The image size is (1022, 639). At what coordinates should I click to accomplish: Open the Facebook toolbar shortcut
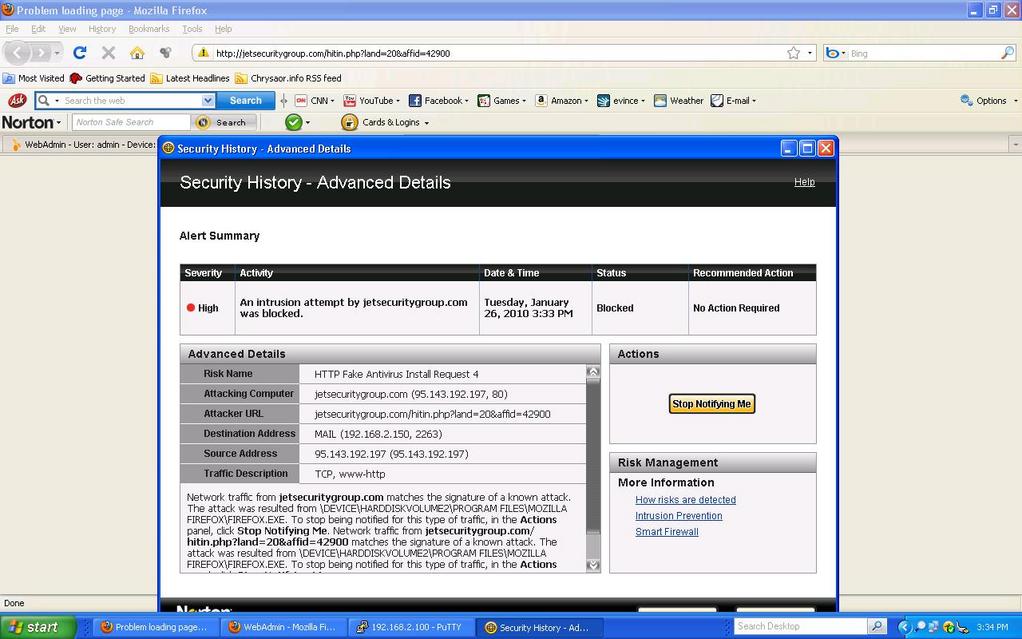[437, 100]
